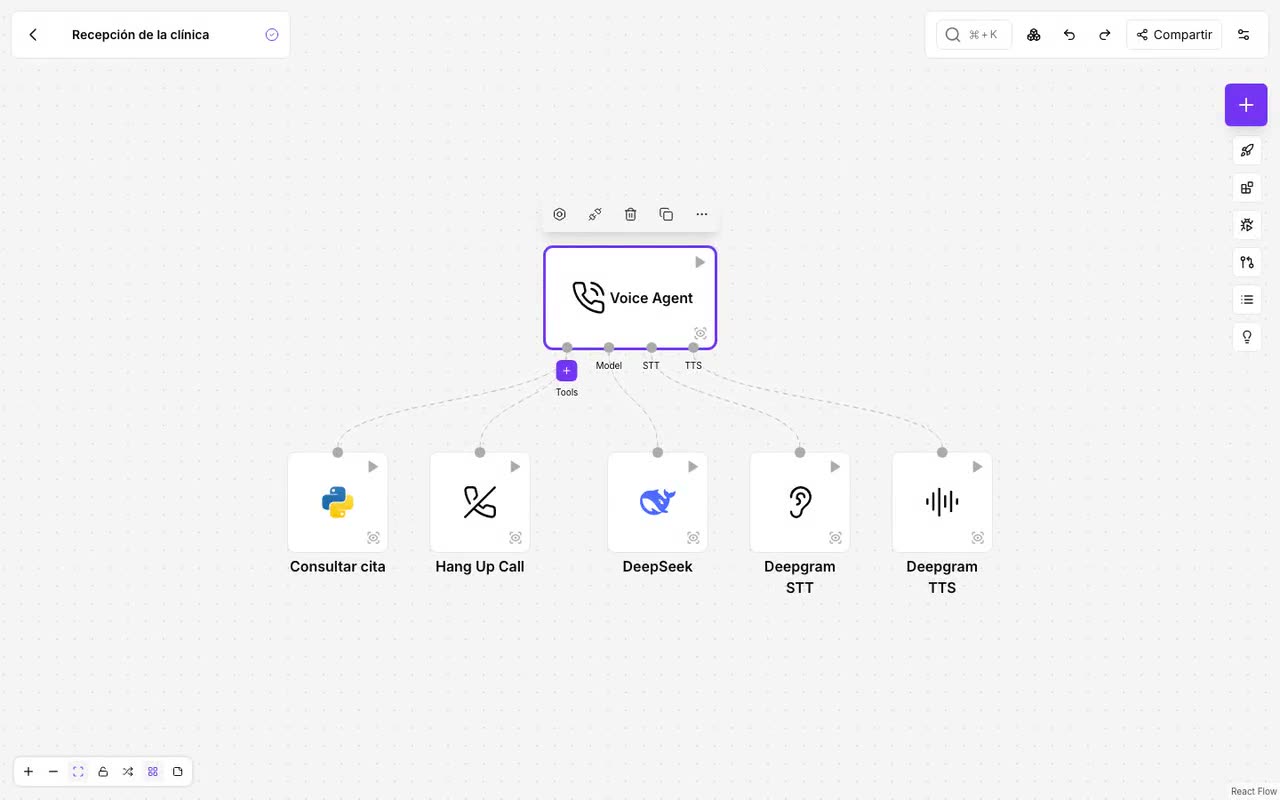Redo the last action
This screenshot has width=1280, height=800.
click(x=1105, y=35)
